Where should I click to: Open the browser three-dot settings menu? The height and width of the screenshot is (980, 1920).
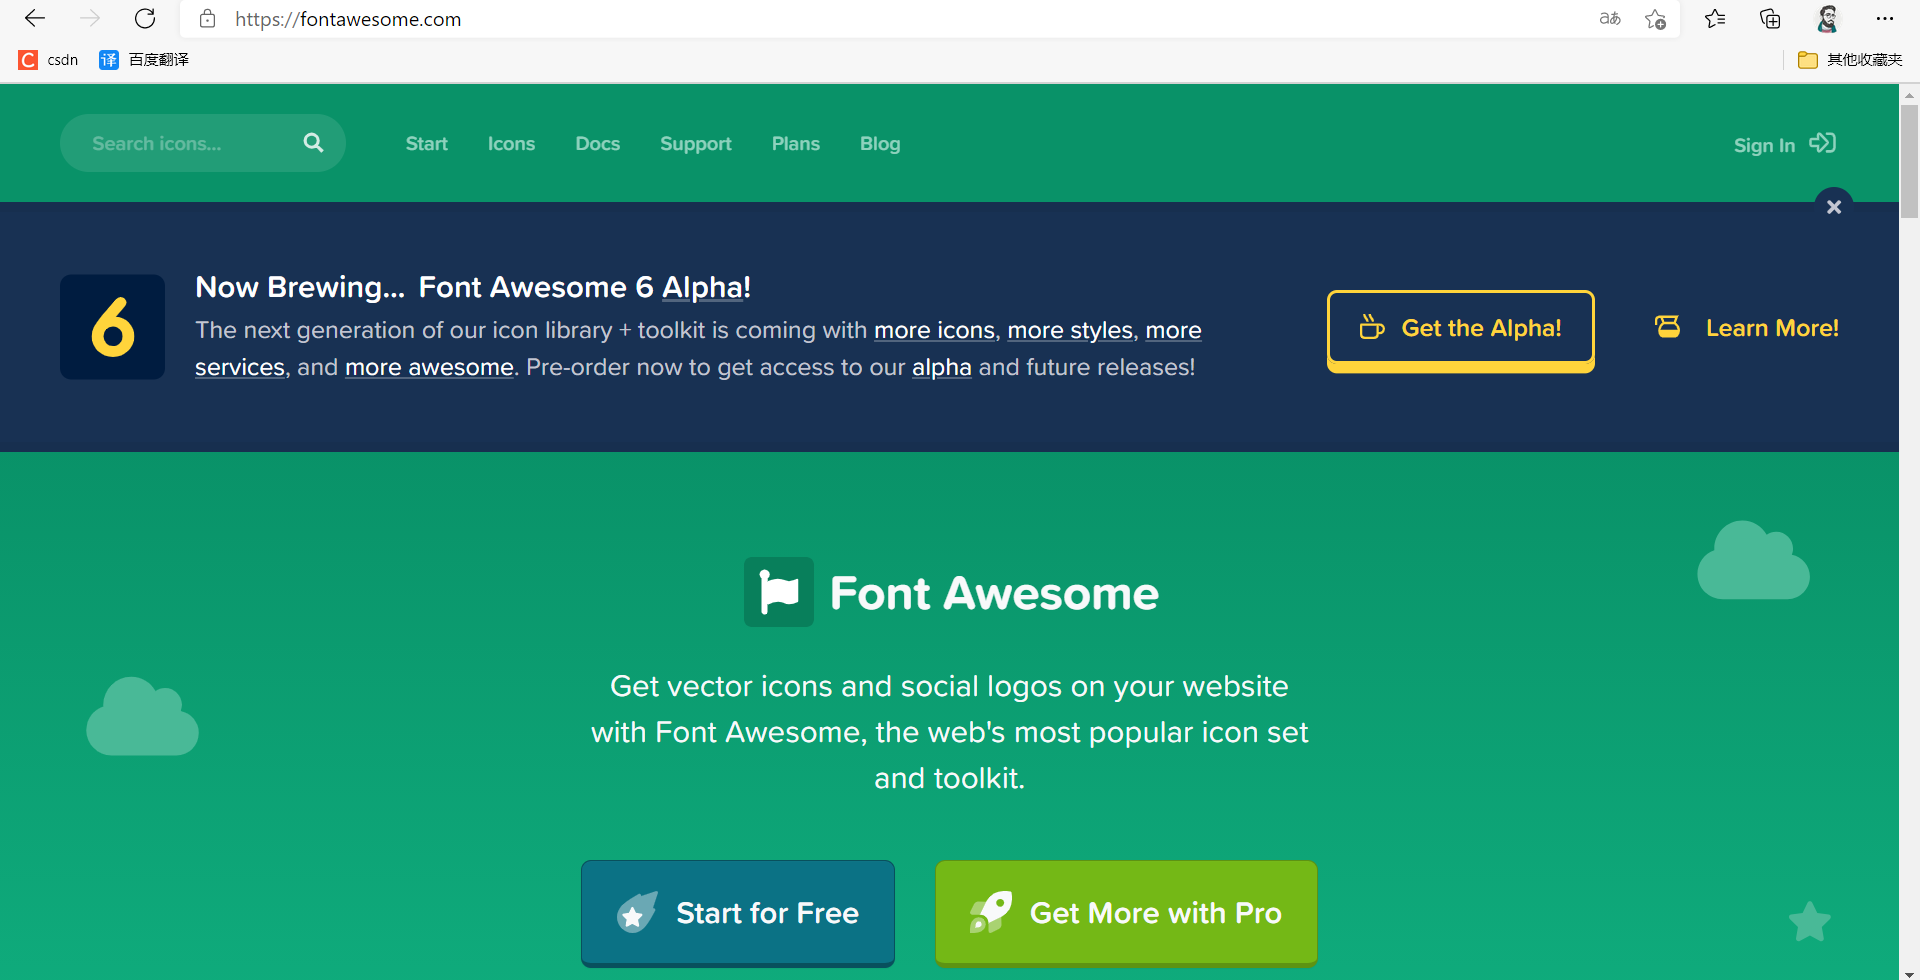pyautogui.click(x=1887, y=19)
